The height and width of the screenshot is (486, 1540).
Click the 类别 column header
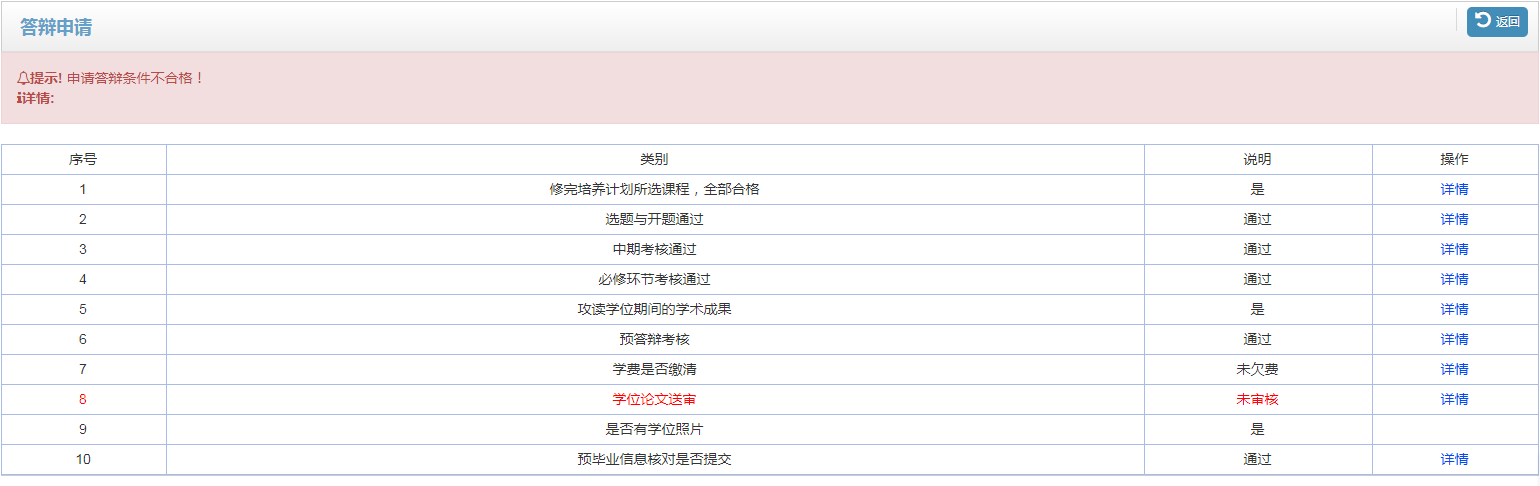pyautogui.click(x=654, y=159)
